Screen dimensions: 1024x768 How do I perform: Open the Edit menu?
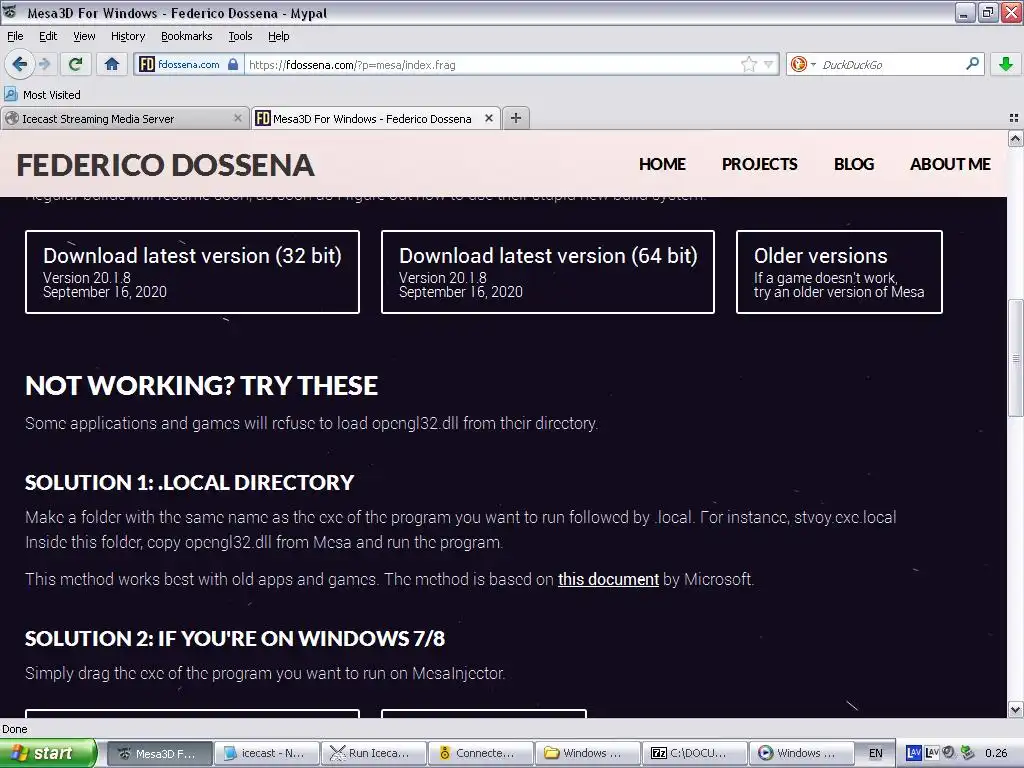tap(48, 36)
